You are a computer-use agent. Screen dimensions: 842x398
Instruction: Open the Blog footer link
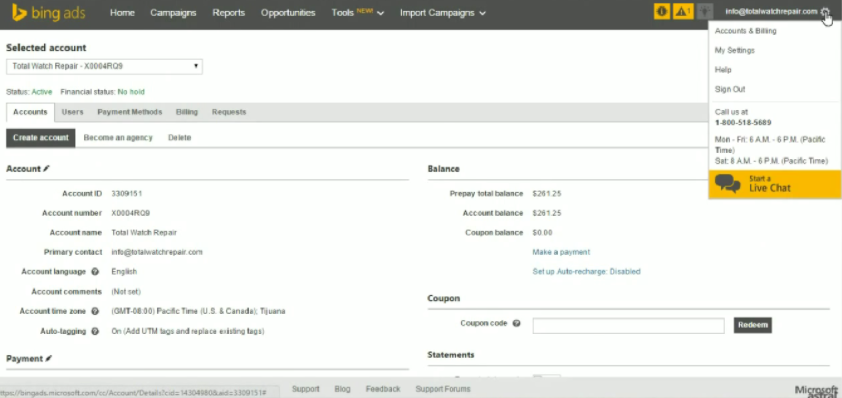pyautogui.click(x=342, y=389)
